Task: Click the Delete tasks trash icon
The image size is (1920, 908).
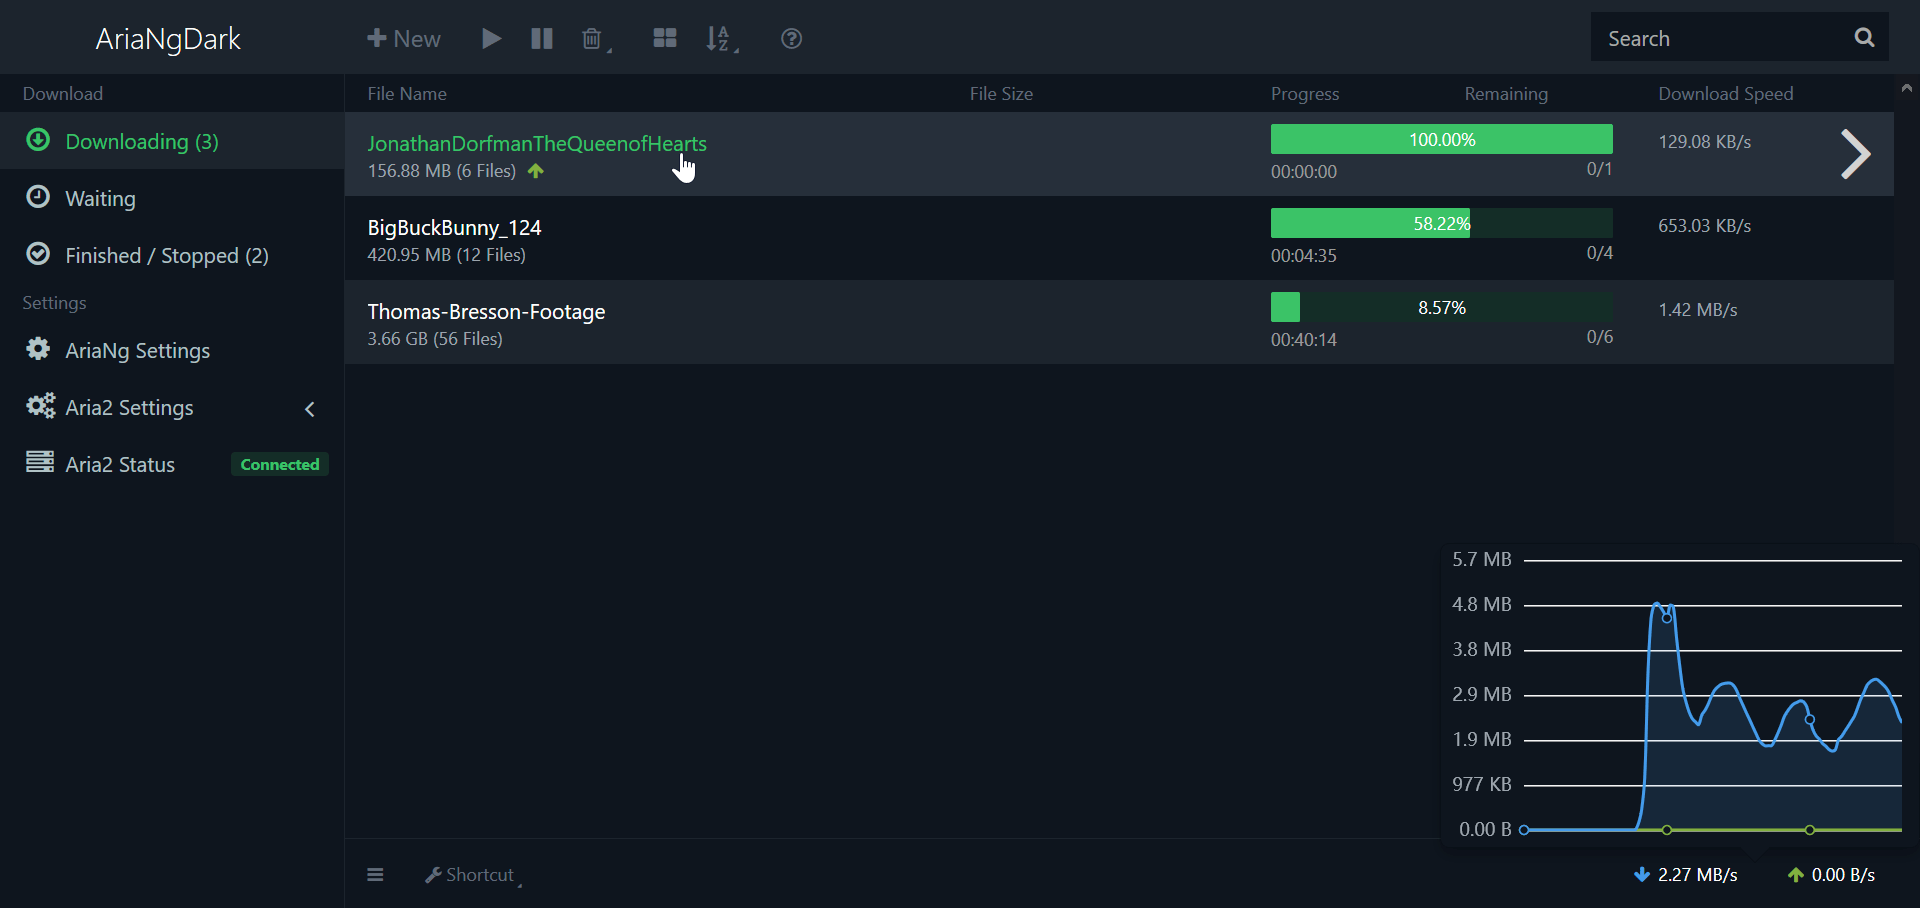Action: (592, 38)
